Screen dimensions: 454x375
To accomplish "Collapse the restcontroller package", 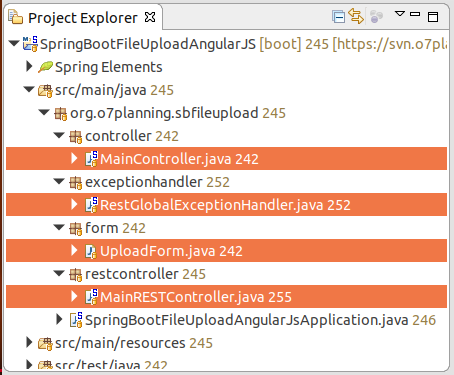I will point(59,273).
